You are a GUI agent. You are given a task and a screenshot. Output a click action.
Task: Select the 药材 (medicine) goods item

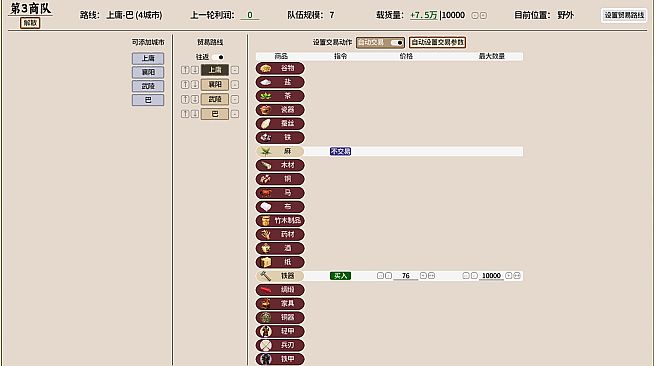(x=280, y=234)
